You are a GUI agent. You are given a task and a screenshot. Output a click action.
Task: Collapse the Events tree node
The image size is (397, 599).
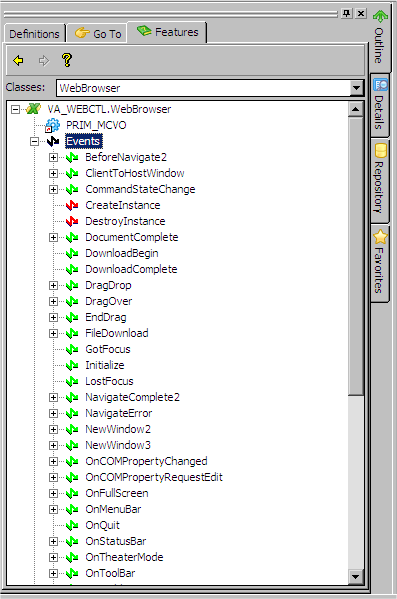pos(34,142)
